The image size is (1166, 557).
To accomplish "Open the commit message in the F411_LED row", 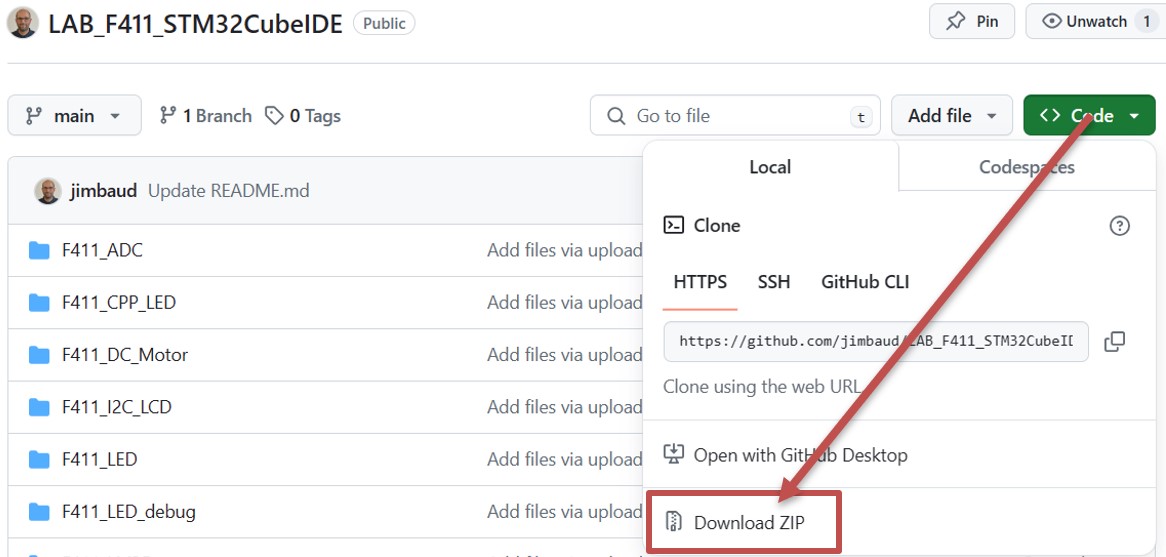I will click(x=564, y=460).
